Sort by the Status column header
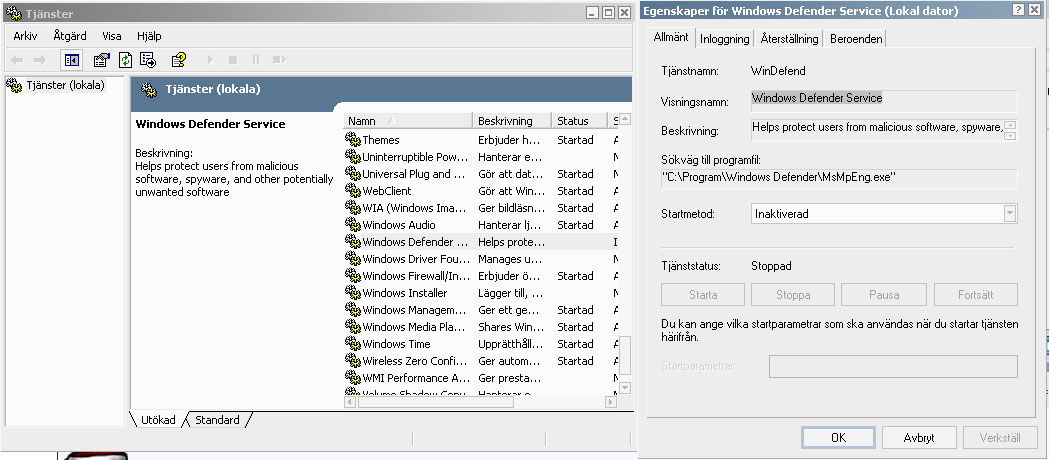Viewport: 1049px width, 460px height. click(x=579, y=121)
